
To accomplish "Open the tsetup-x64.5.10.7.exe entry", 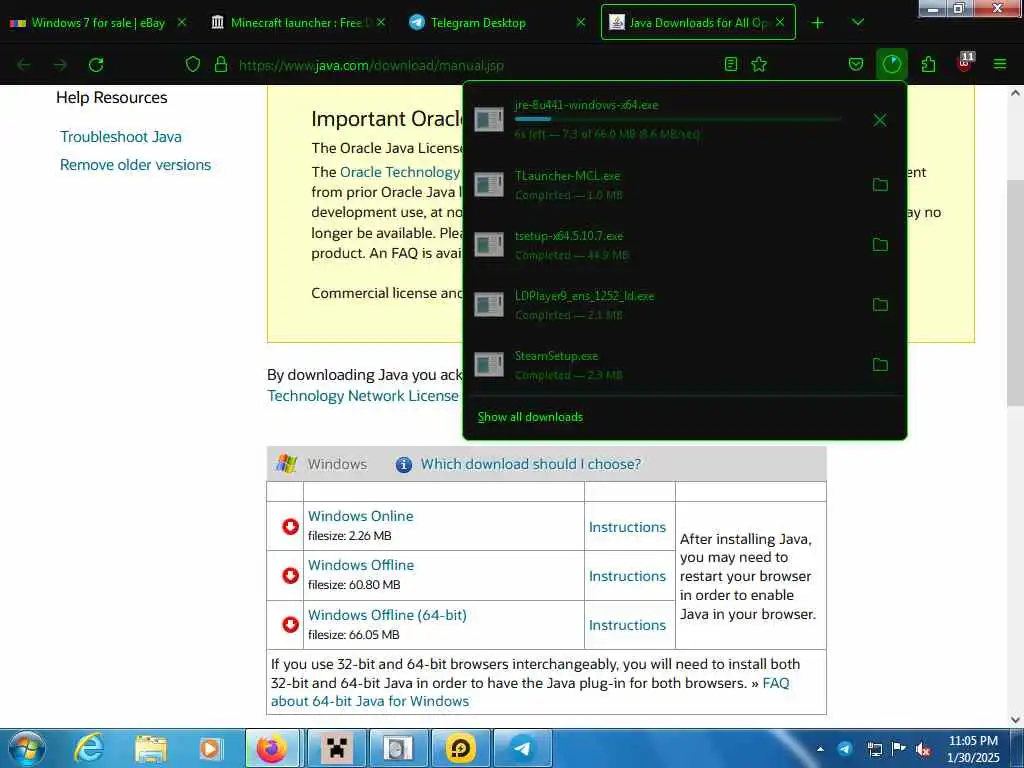I will (666, 245).
